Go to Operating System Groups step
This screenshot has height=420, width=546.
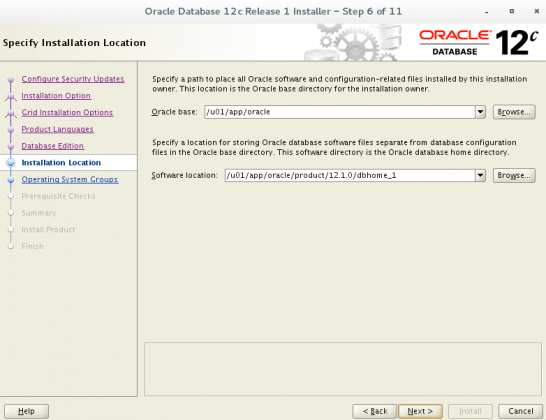coord(70,179)
